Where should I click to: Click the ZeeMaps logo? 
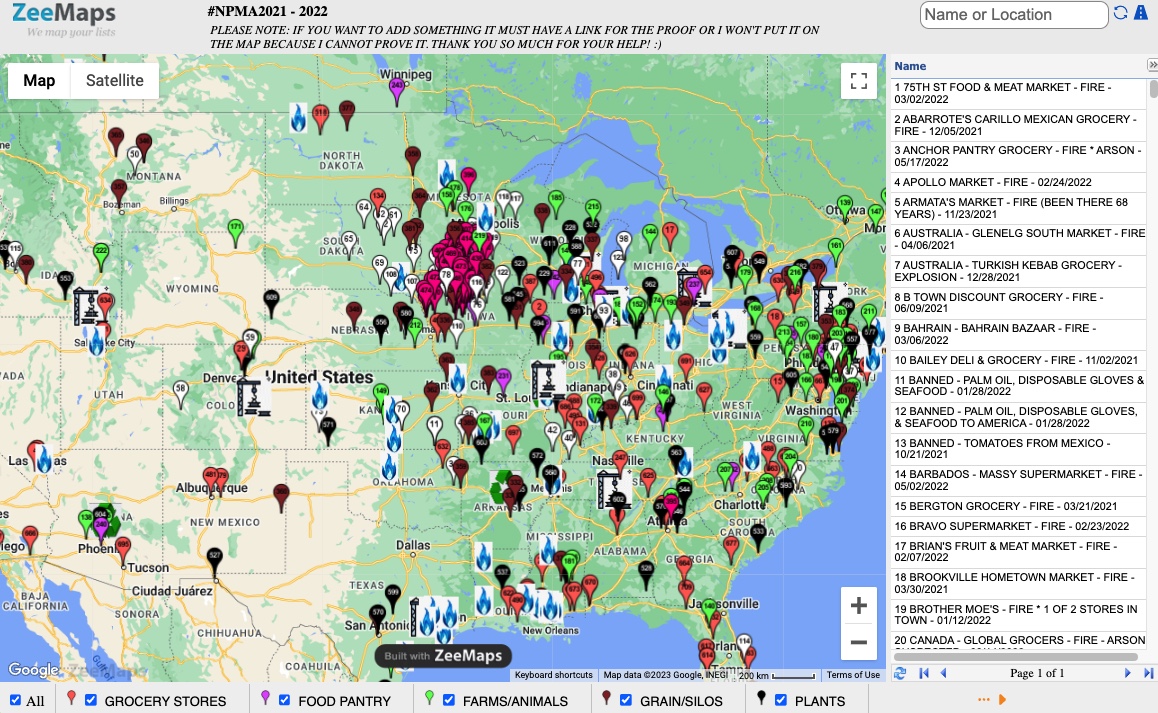pos(64,20)
